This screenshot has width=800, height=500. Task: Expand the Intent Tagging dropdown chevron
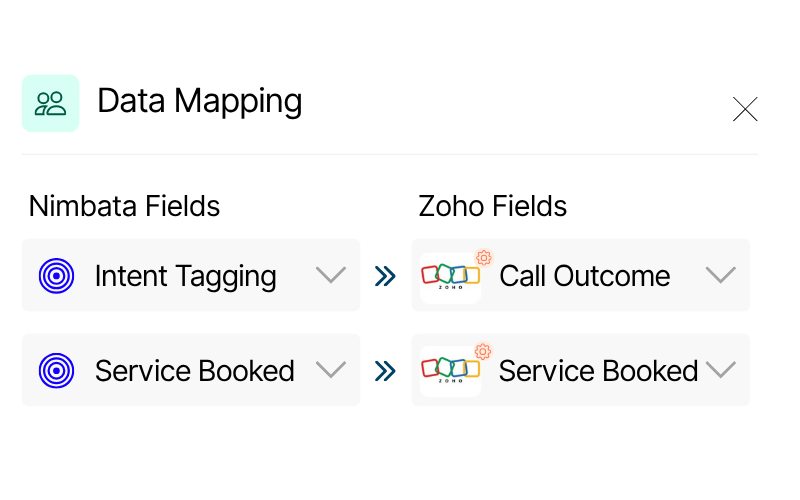click(x=330, y=275)
